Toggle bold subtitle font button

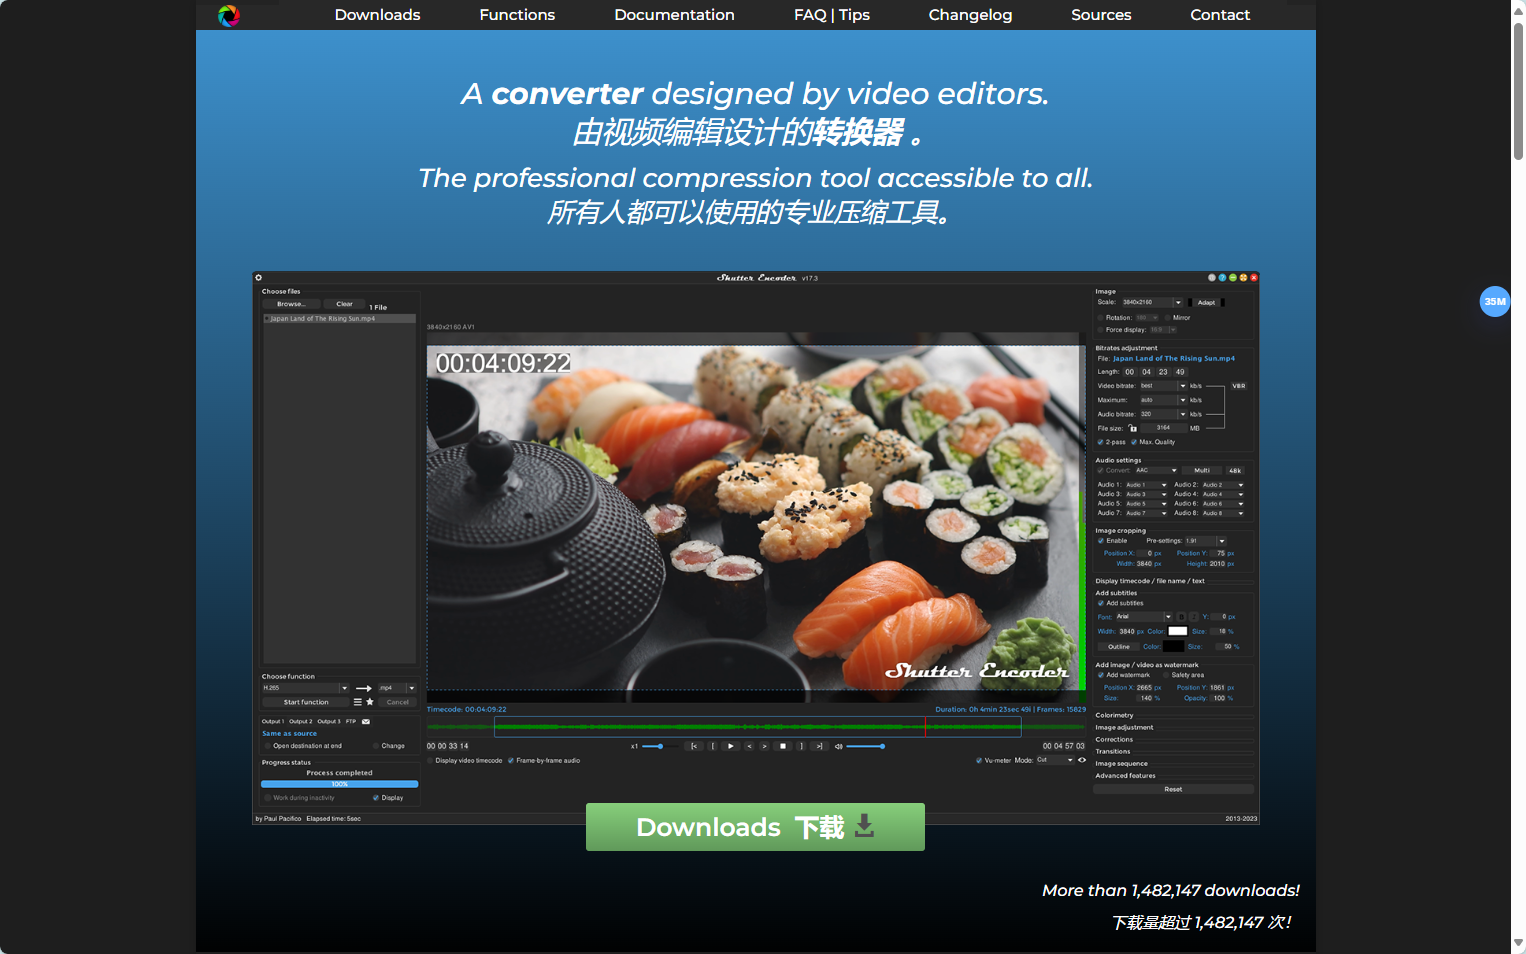click(x=1181, y=617)
